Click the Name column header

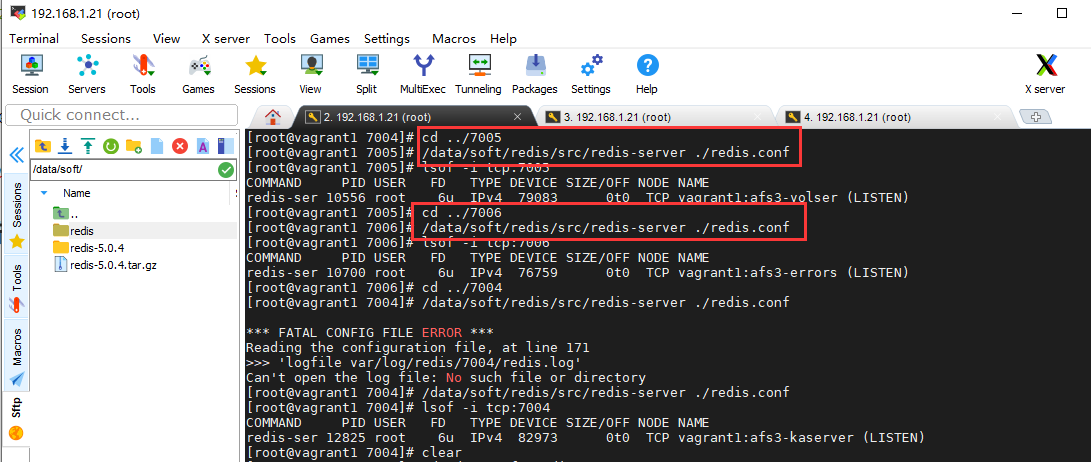click(x=77, y=193)
